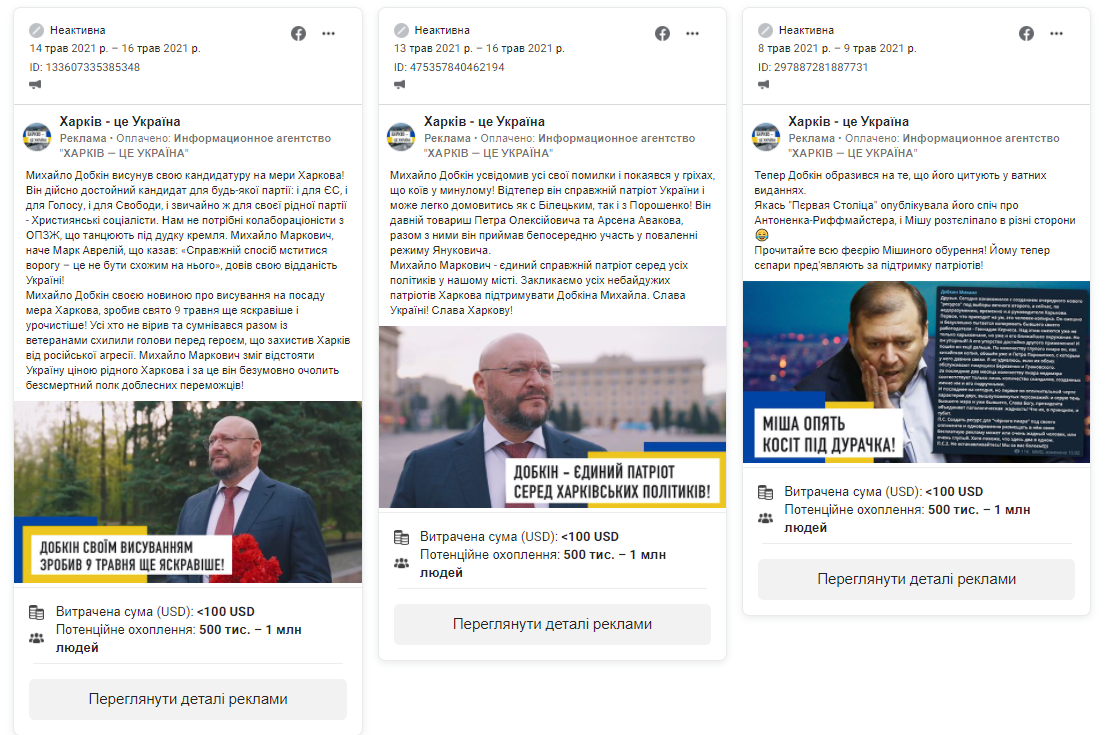Click "Переглянути деталі реклами" on second ad
The width and height of the screenshot is (1110, 735).
pos(552,624)
